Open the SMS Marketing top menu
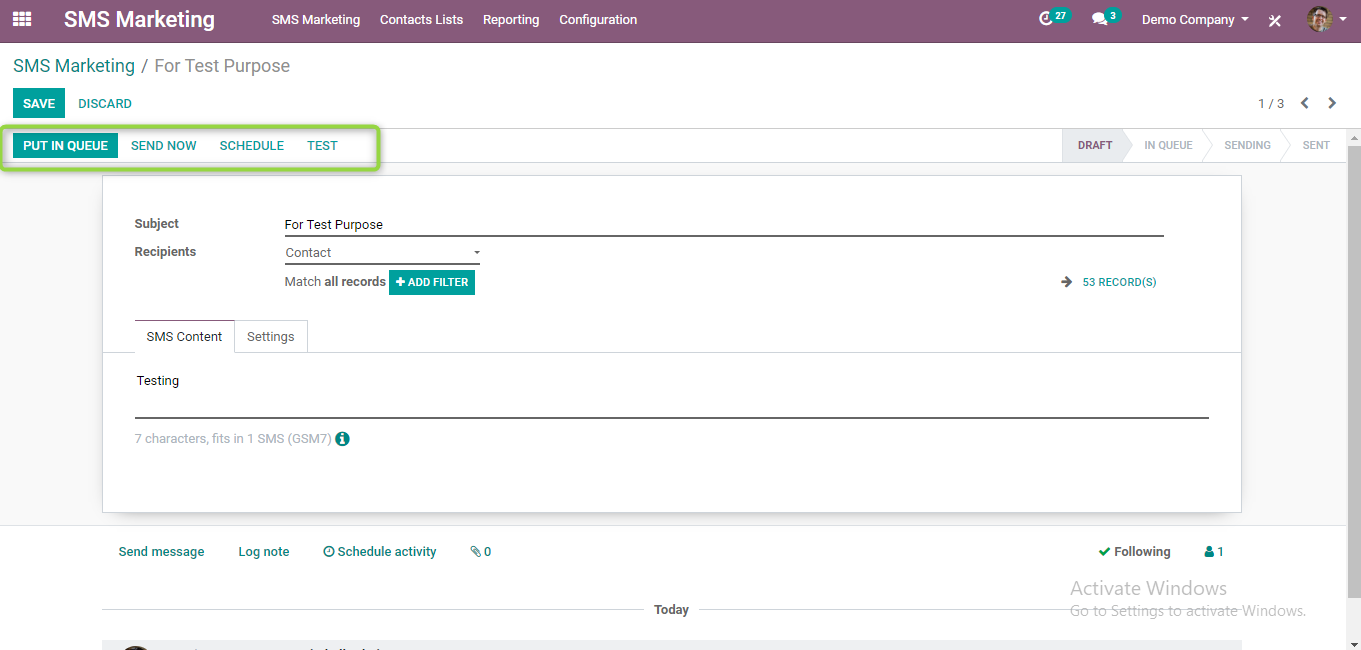The width and height of the screenshot is (1361, 650). [316, 19]
